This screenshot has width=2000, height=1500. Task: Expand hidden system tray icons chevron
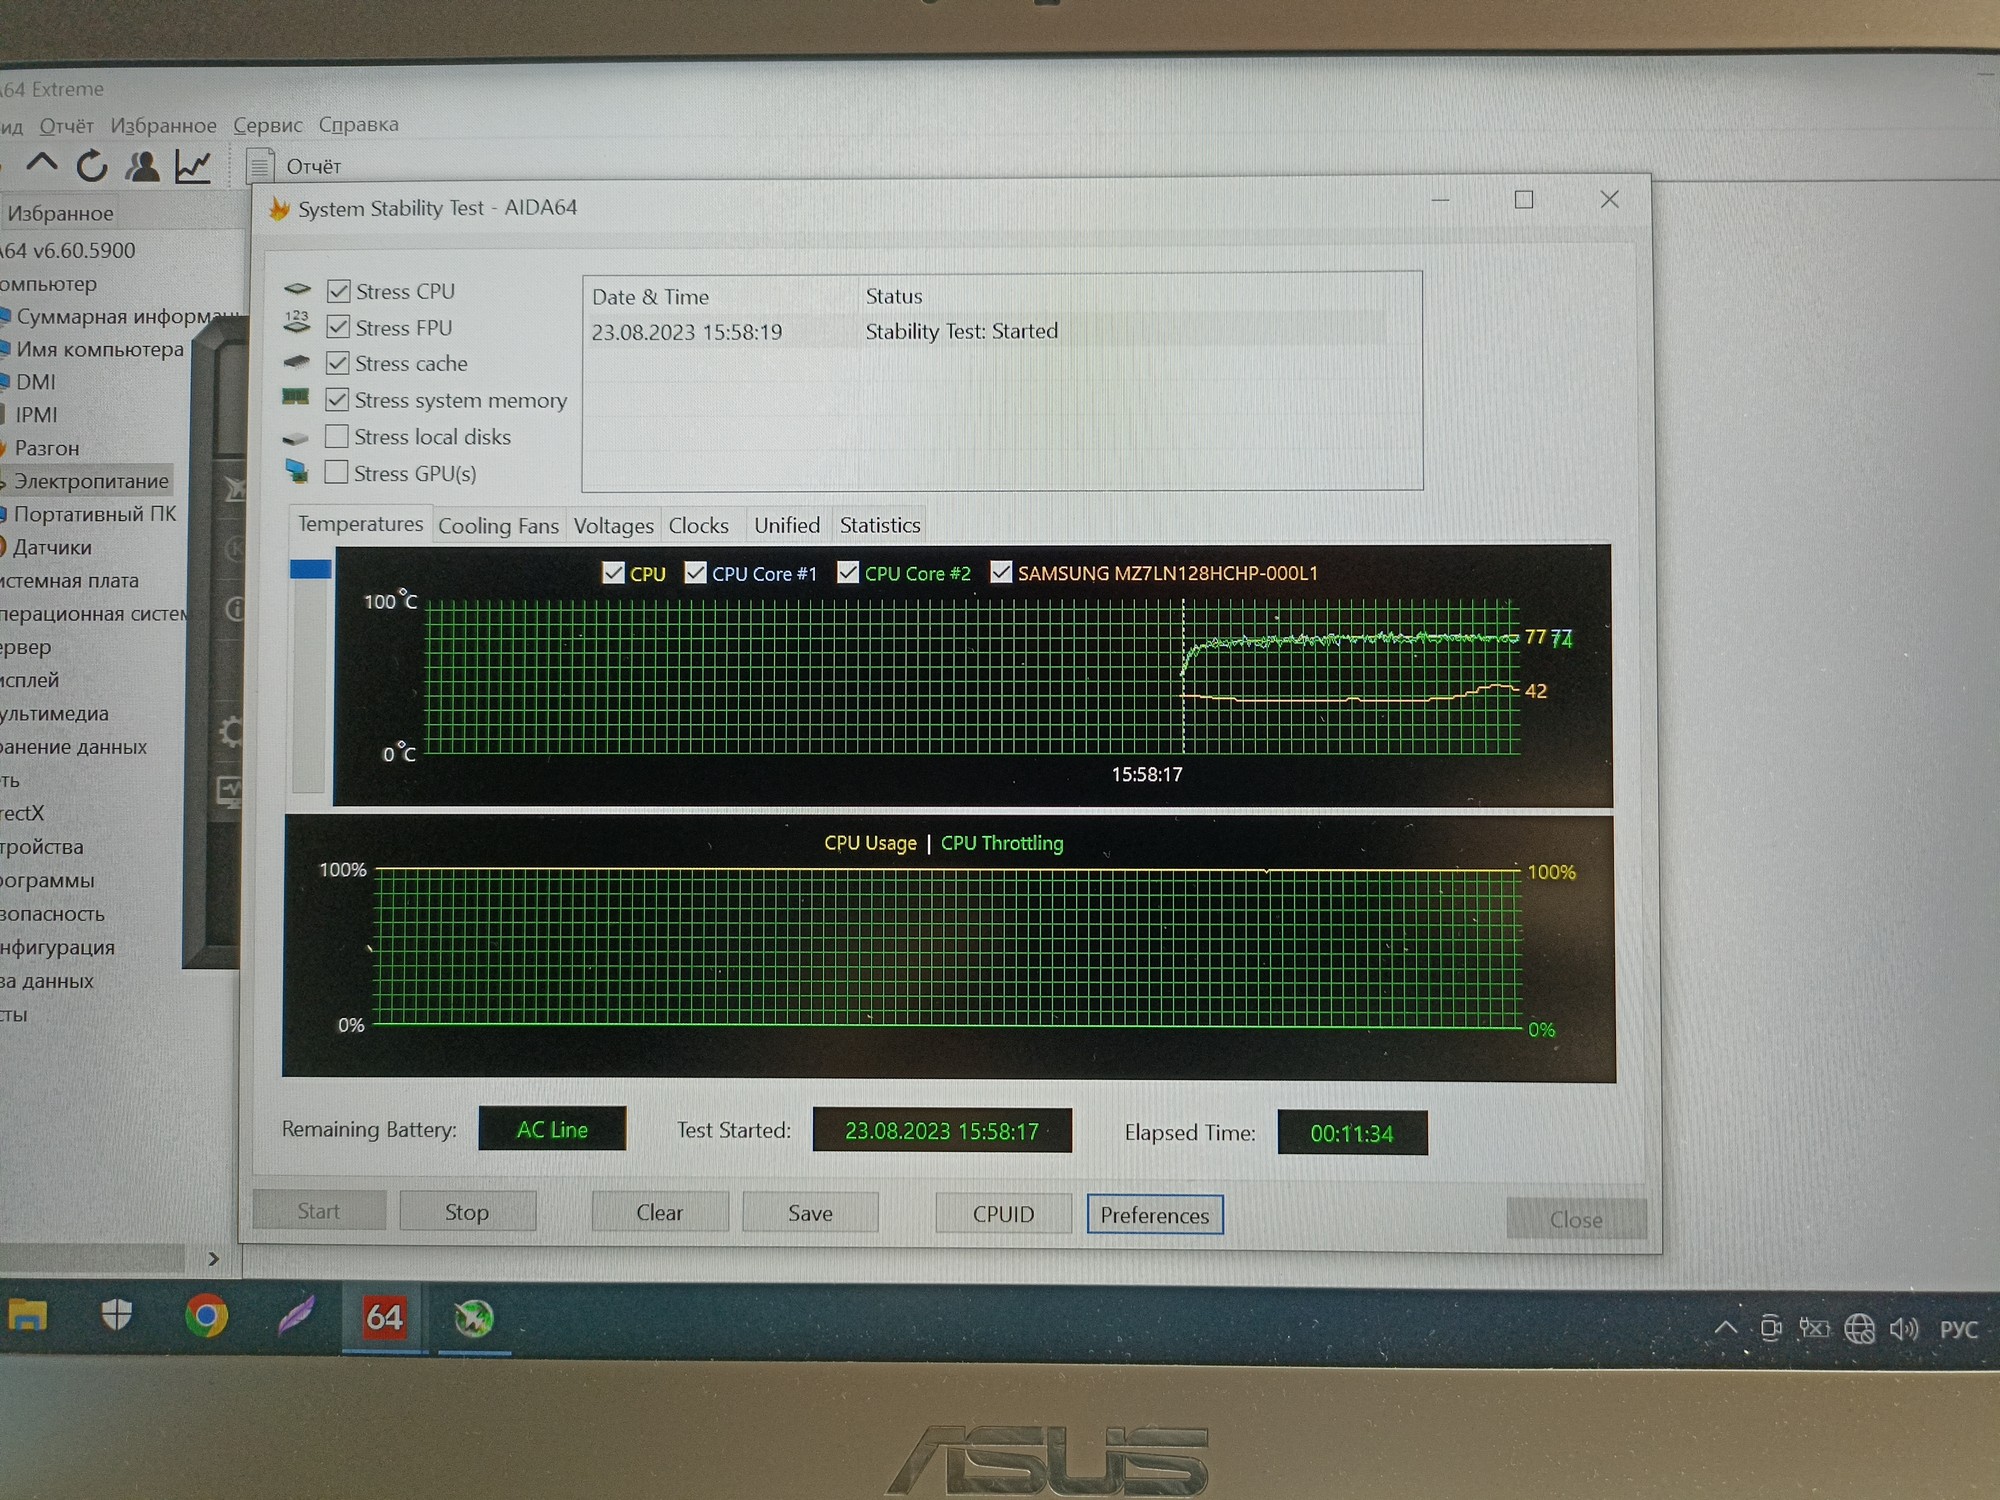click(1725, 1329)
